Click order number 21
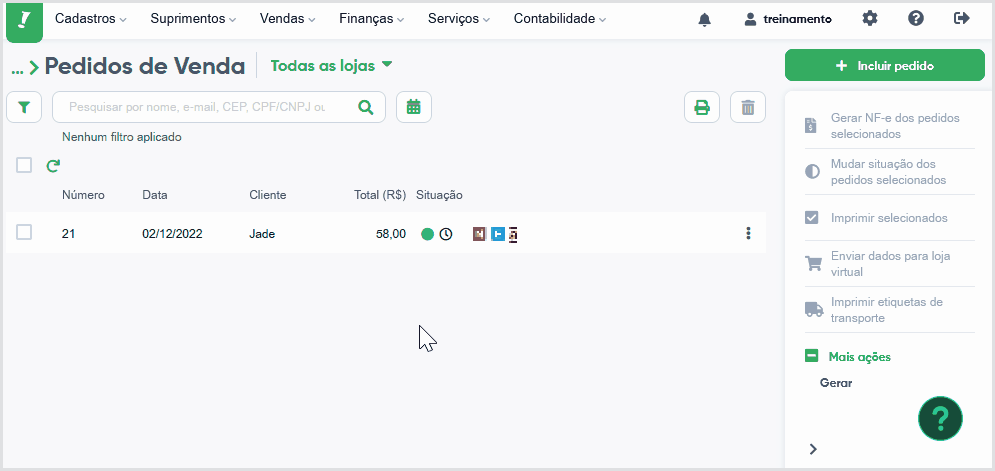The height and width of the screenshot is (471, 995). [x=69, y=234]
